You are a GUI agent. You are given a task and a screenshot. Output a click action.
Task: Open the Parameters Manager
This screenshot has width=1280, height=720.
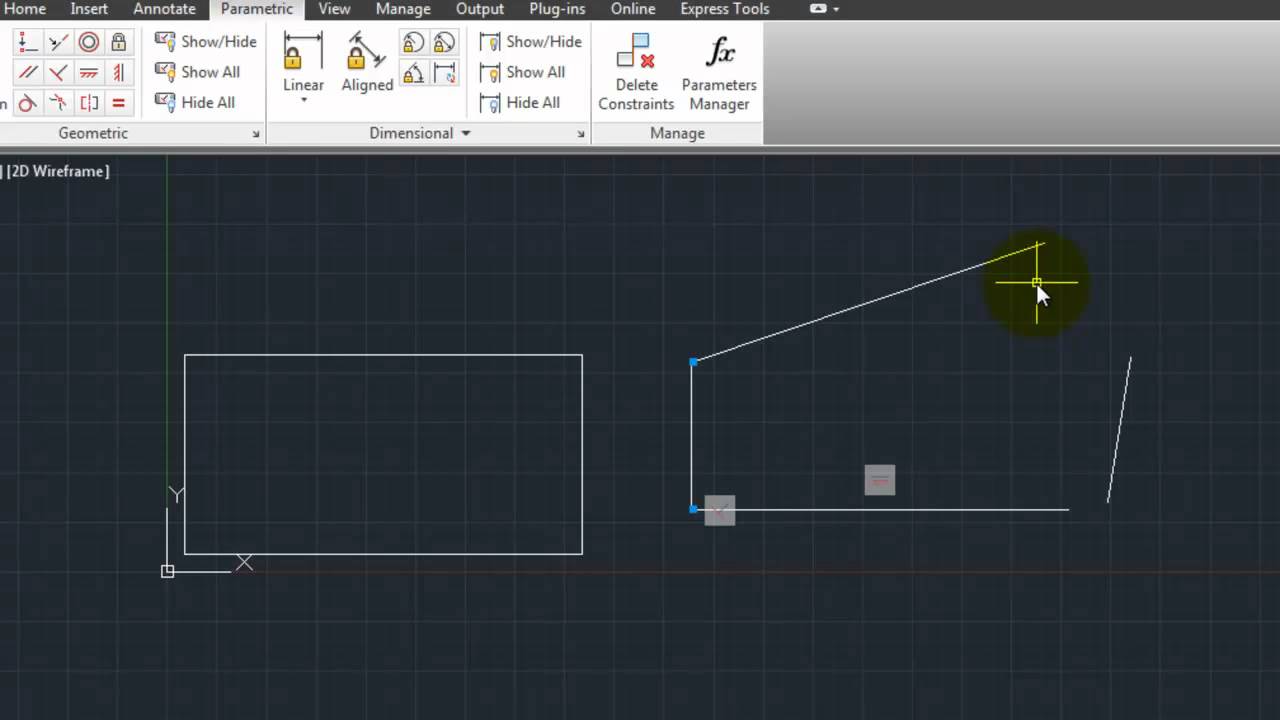719,72
